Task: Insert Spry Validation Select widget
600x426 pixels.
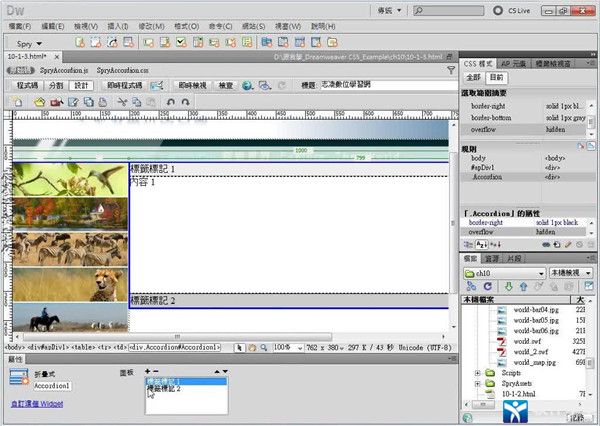Action: pyautogui.click(x=198, y=42)
